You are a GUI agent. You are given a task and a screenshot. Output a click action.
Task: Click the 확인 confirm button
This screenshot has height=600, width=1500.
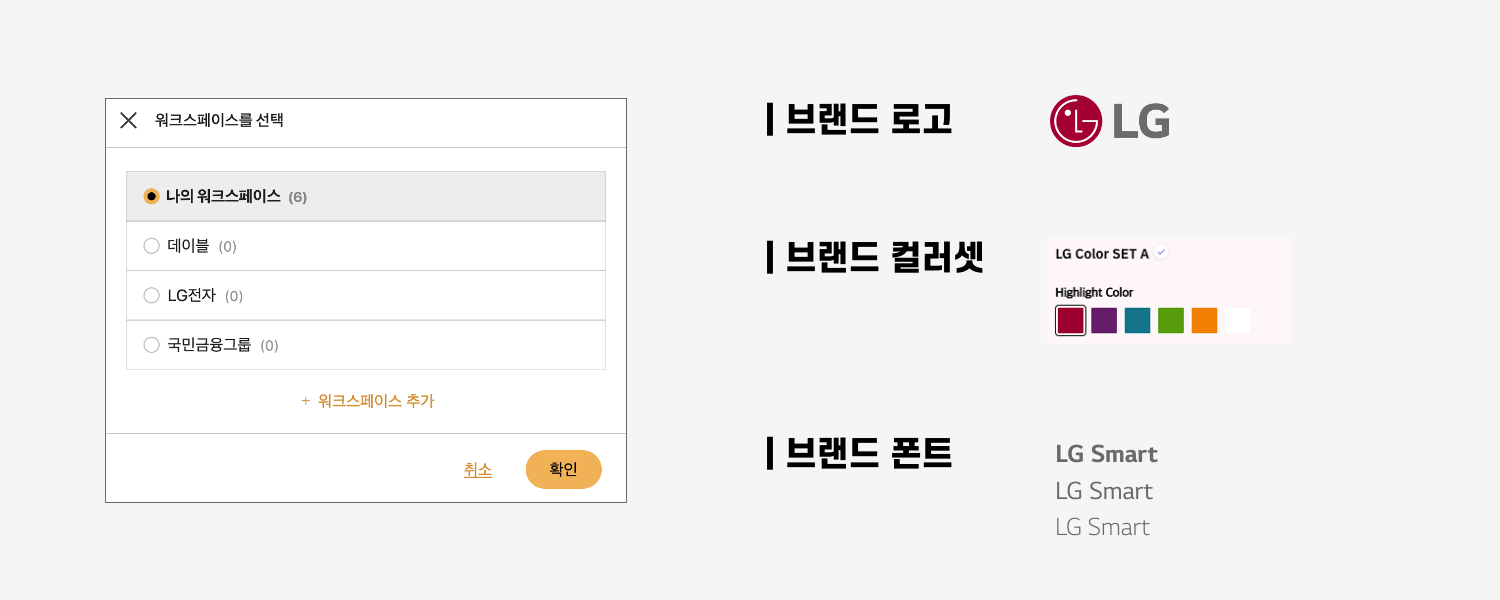[x=563, y=468]
